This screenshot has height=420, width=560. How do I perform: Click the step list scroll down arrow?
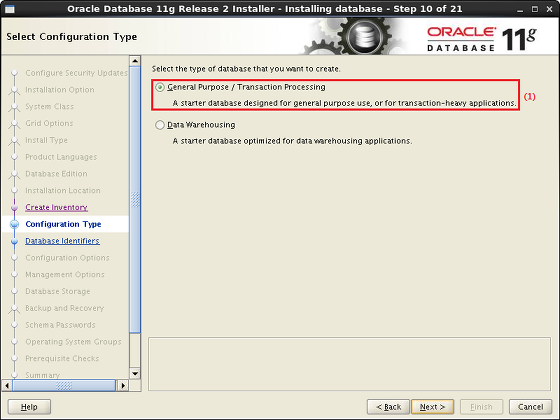(x=135, y=374)
